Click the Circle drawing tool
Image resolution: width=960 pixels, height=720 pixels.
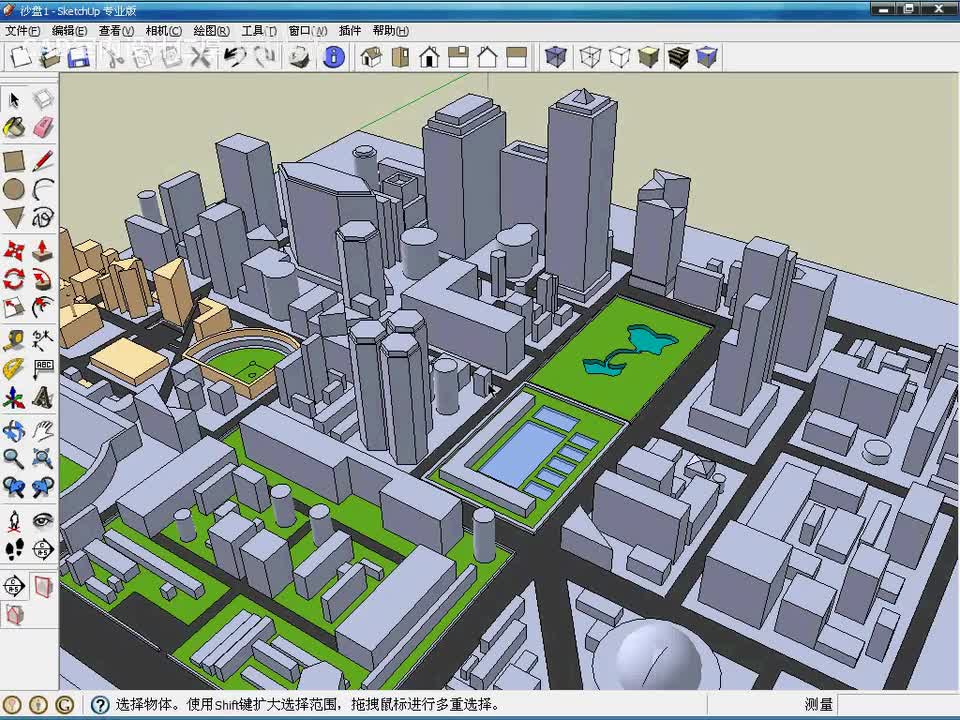tap(14, 189)
